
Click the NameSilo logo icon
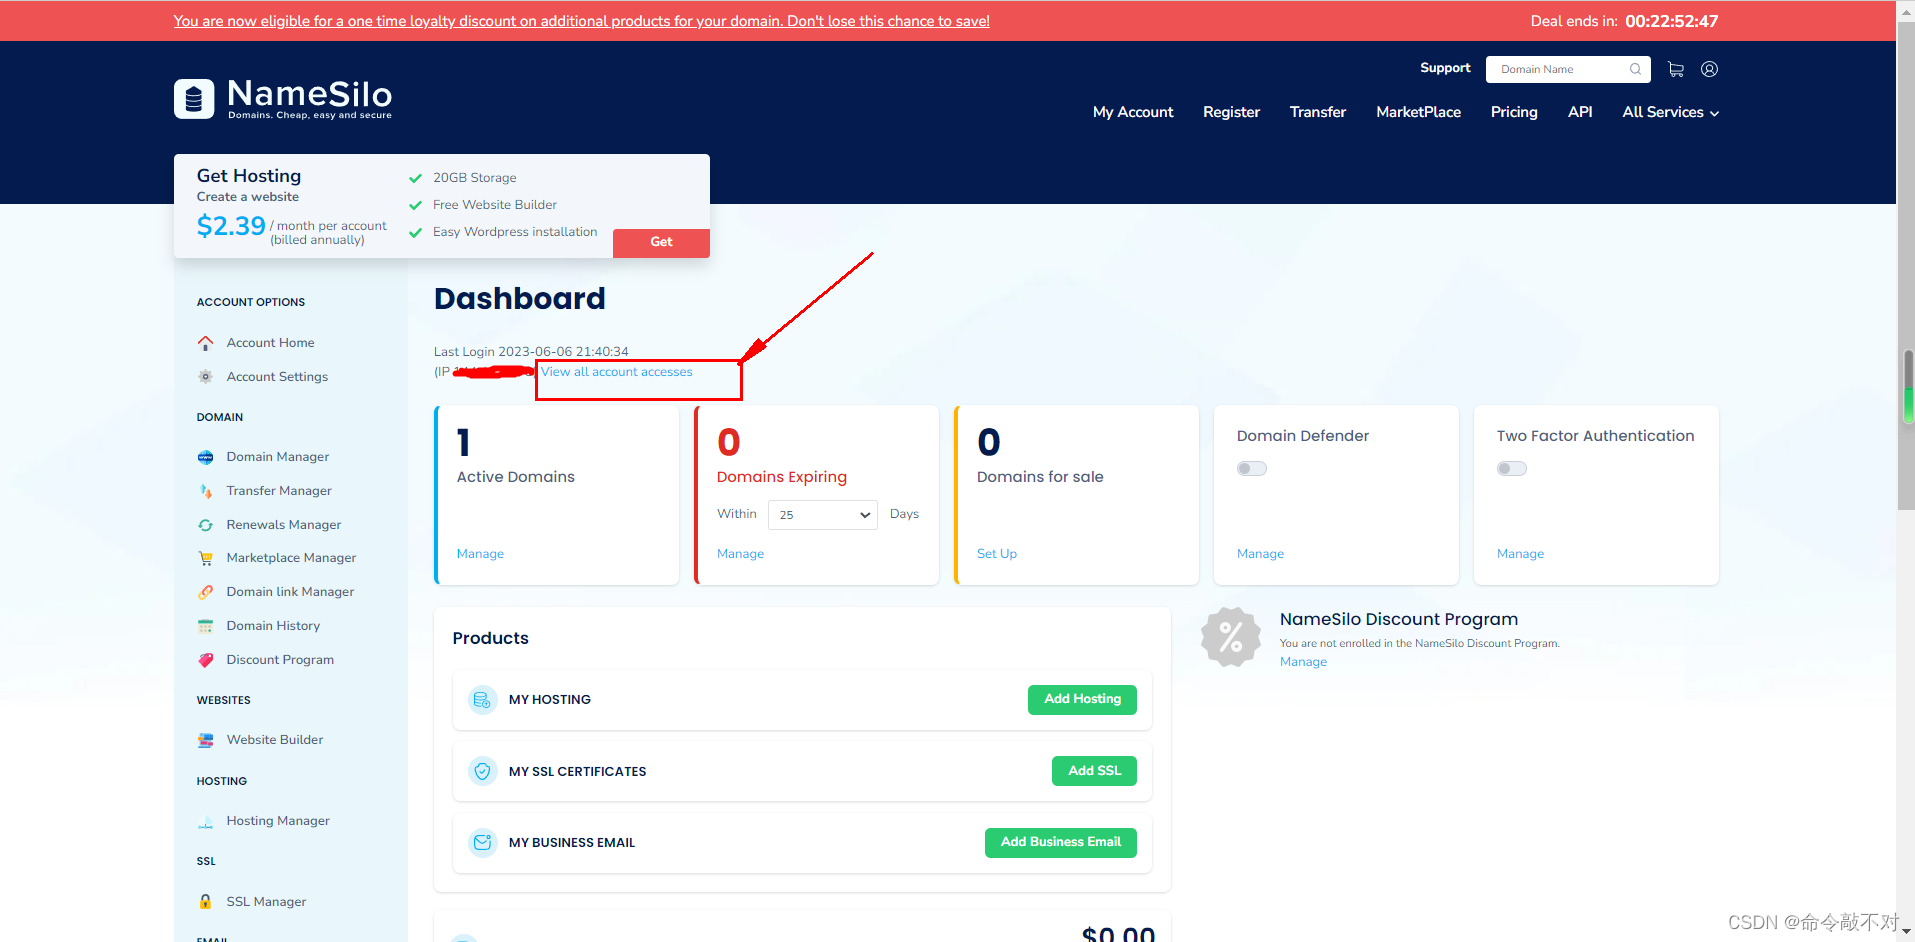(194, 99)
